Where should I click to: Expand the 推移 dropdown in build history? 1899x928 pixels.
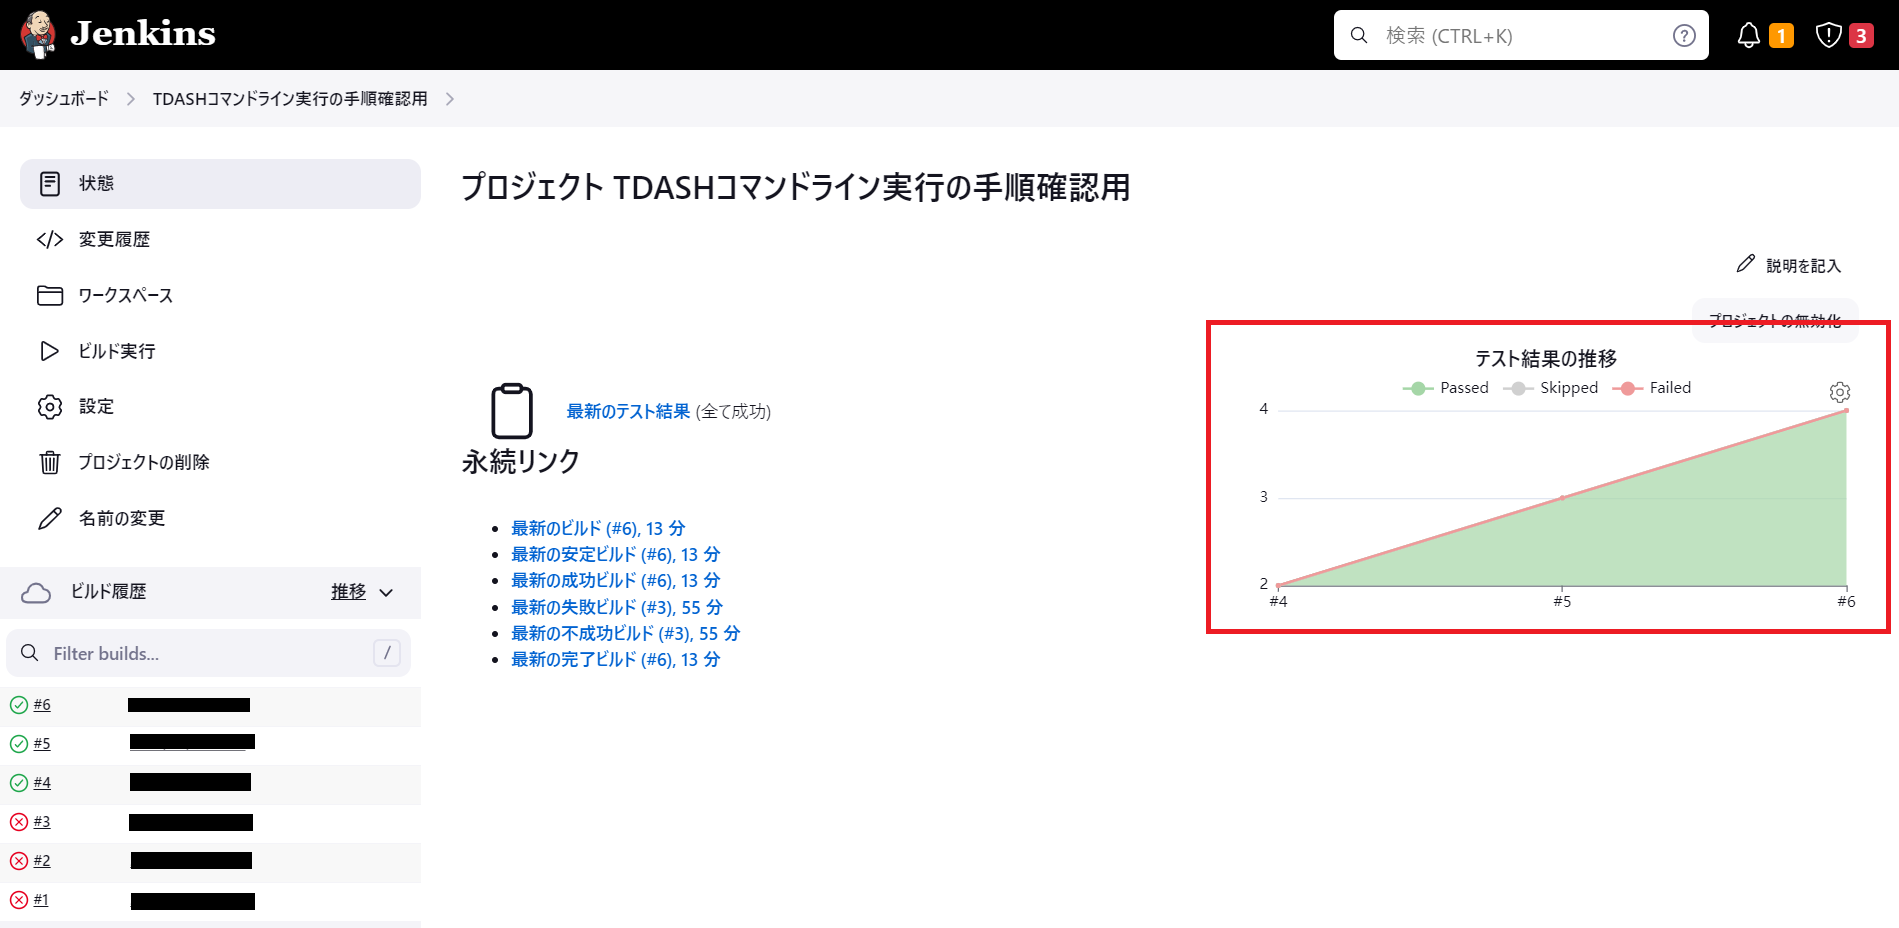(362, 592)
